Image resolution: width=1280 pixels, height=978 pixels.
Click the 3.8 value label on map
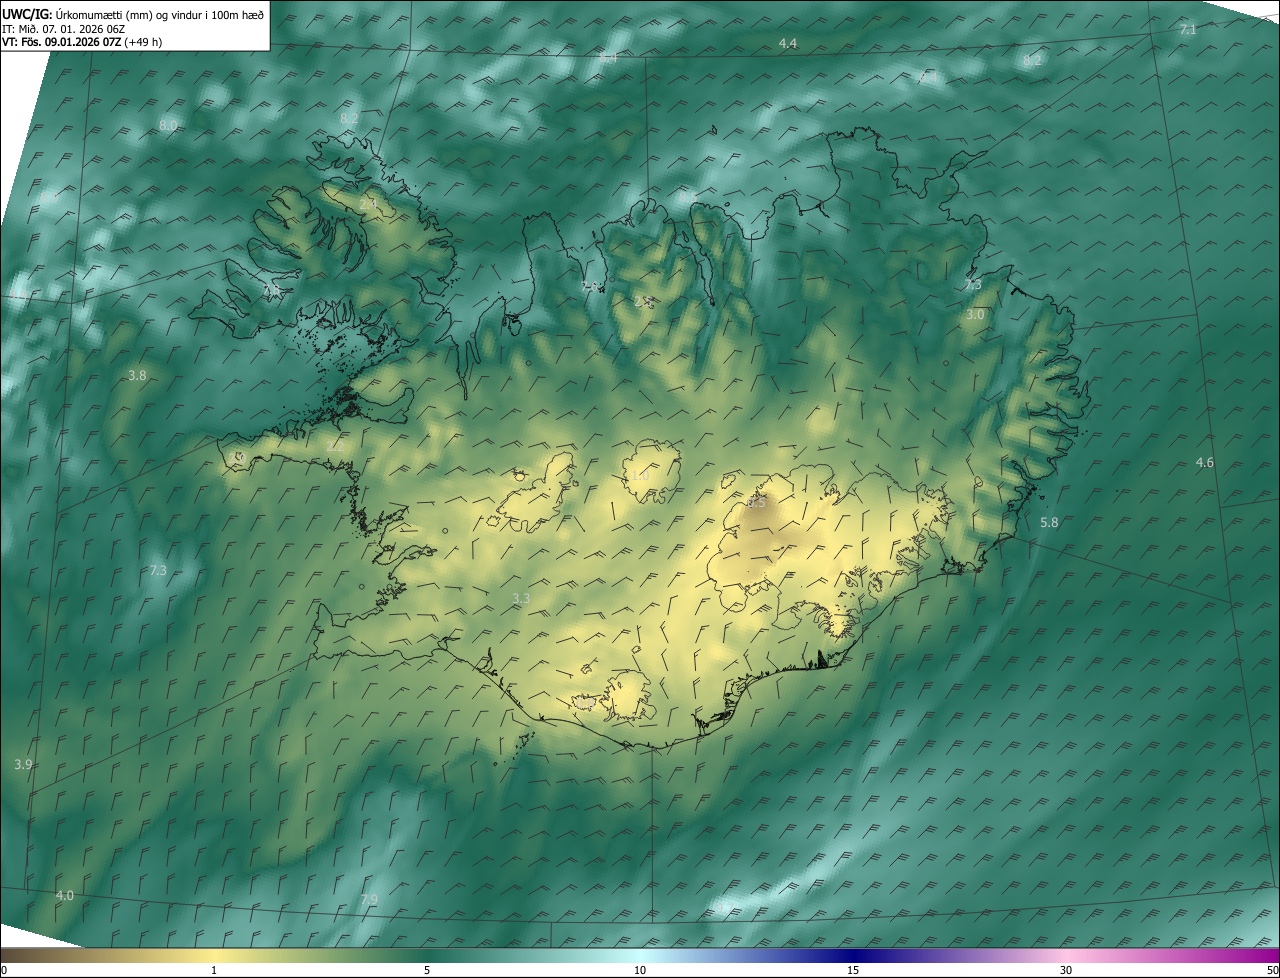point(138,375)
